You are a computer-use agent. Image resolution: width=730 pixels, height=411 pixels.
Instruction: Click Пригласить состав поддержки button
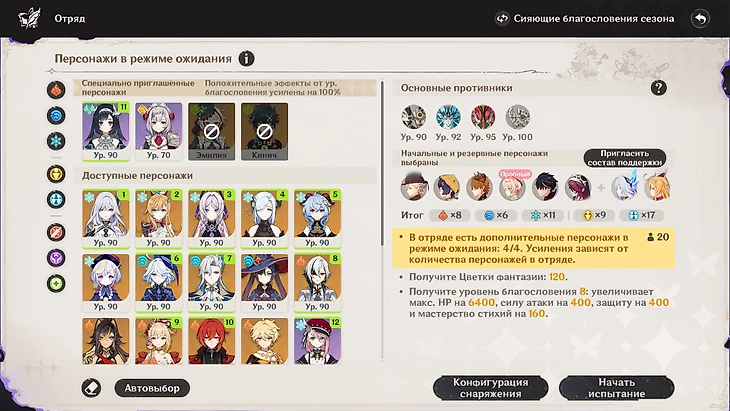[624, 158]
